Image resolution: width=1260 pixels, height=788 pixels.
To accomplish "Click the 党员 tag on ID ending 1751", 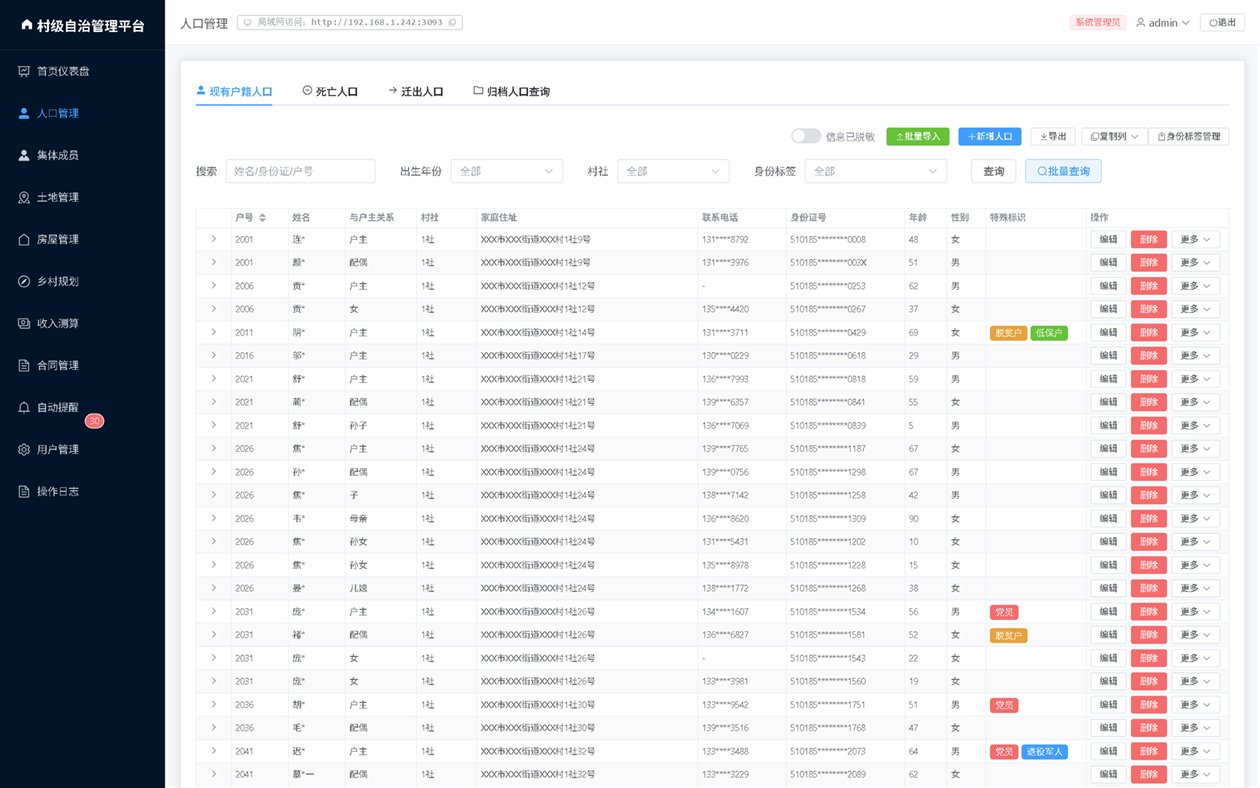I will pyautogui.click(x=1004, y=705).
